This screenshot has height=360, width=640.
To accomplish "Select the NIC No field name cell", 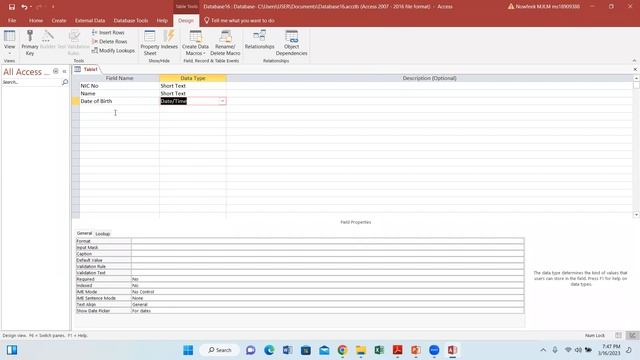I will (x=119, y=86).
